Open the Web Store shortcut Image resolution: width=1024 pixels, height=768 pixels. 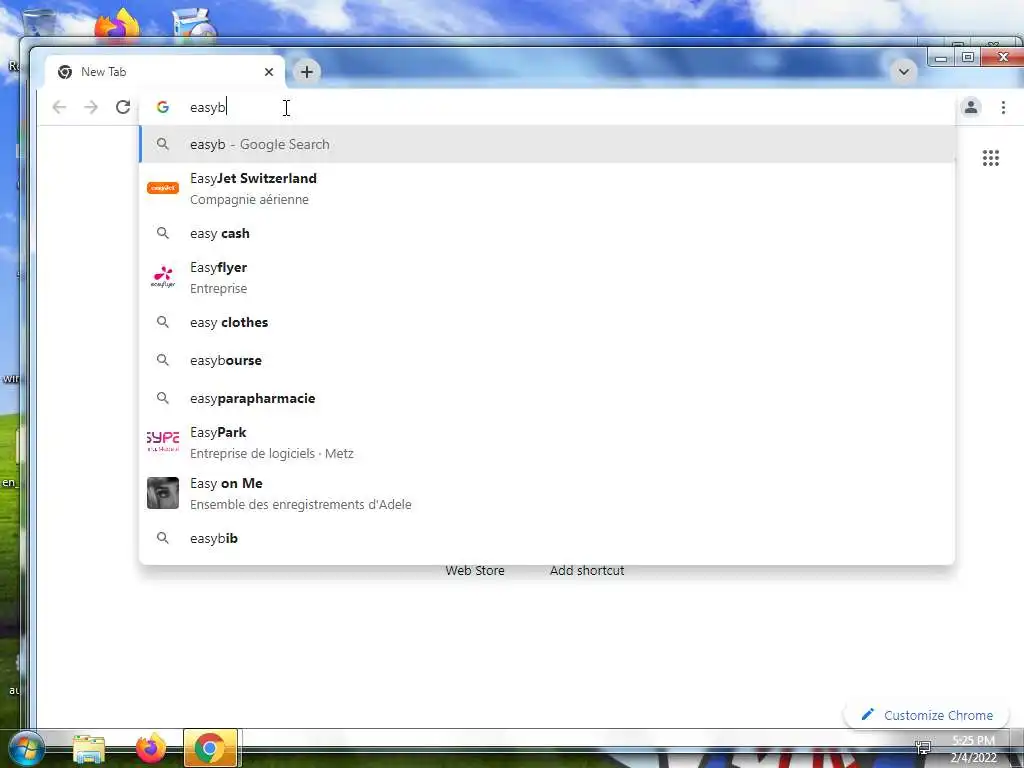click(475, 570)
